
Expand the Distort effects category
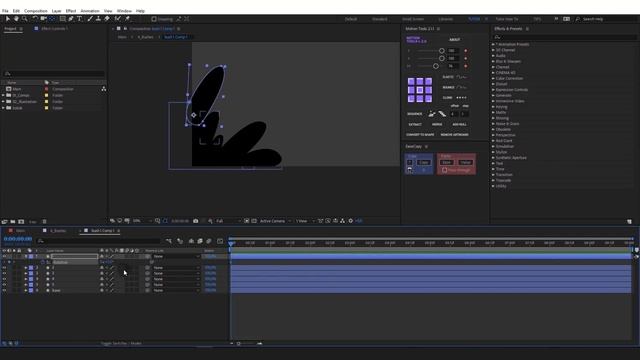point(493,84)
